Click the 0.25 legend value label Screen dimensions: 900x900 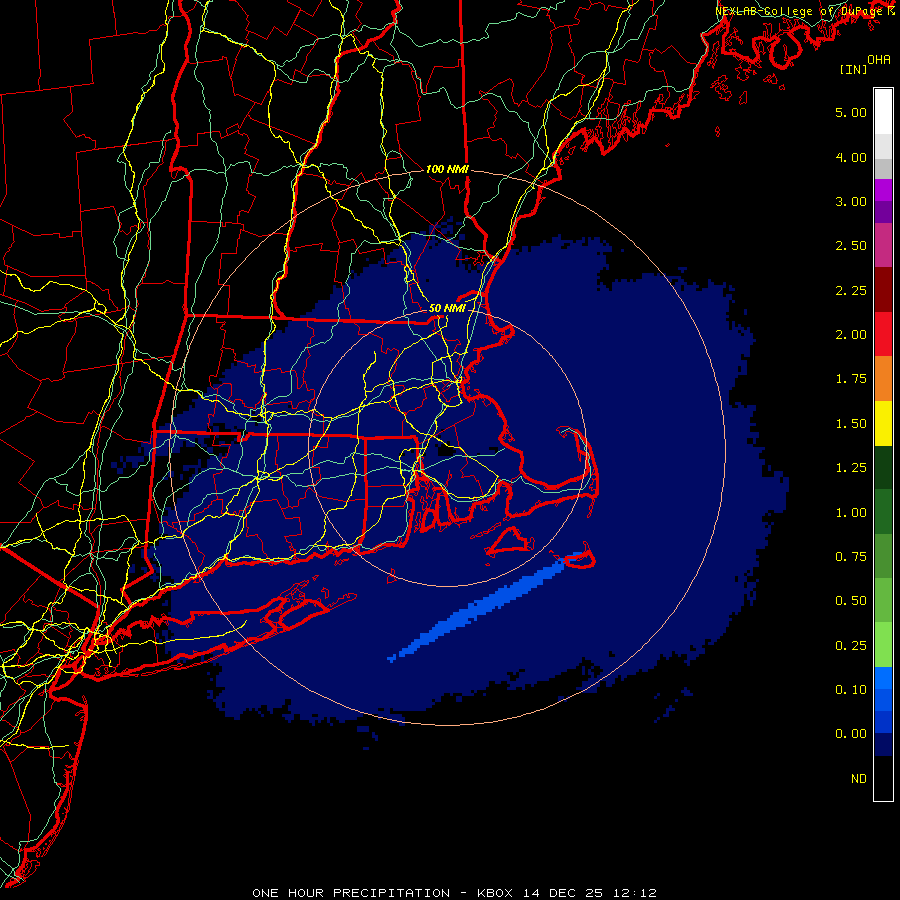point(851,646)
